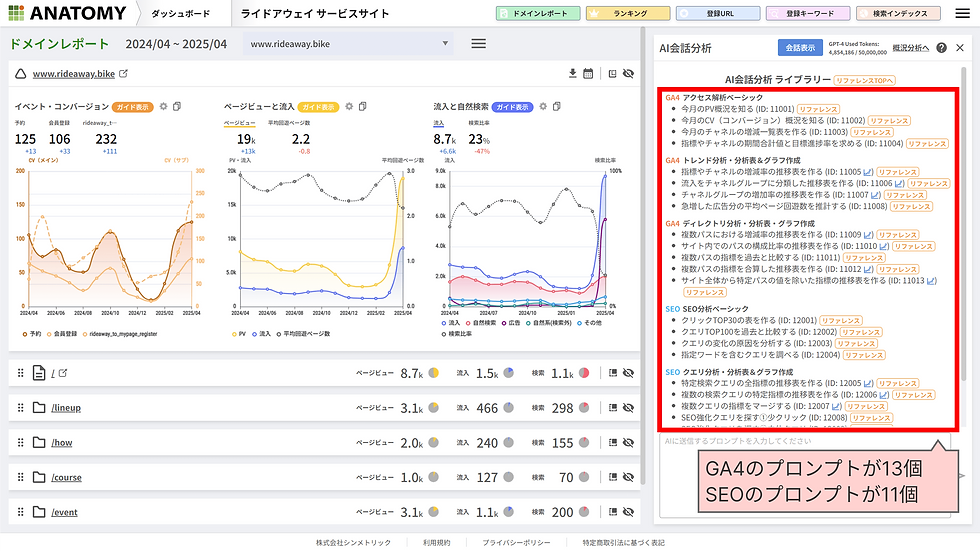The width and height of the screenshot is (980, 551).
Task: Toggle 平均回遊ページ数 series in legend
Action: pos(303,334)
